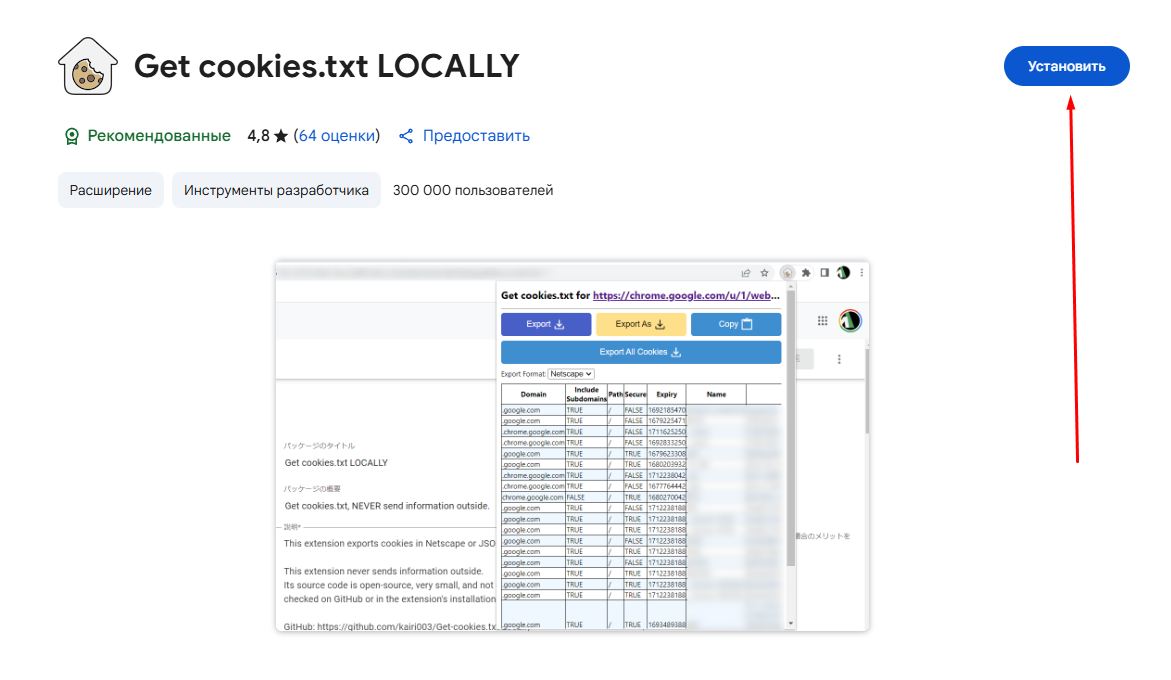Image resolution: width=1171 pixels, height=680 pixels.
Task: Click the cookie house extension logo
Action: coord(88,67)
